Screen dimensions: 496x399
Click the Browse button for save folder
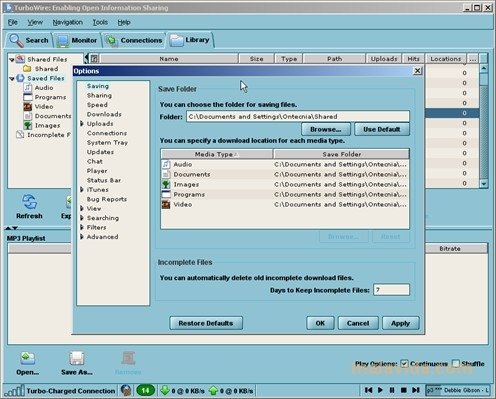click(326, 129)
